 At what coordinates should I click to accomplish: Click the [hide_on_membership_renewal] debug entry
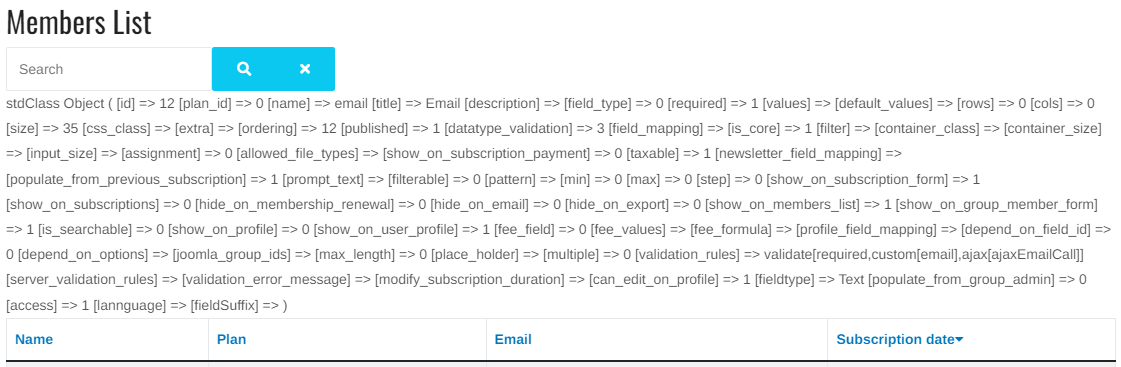click(x=295, y=205)
